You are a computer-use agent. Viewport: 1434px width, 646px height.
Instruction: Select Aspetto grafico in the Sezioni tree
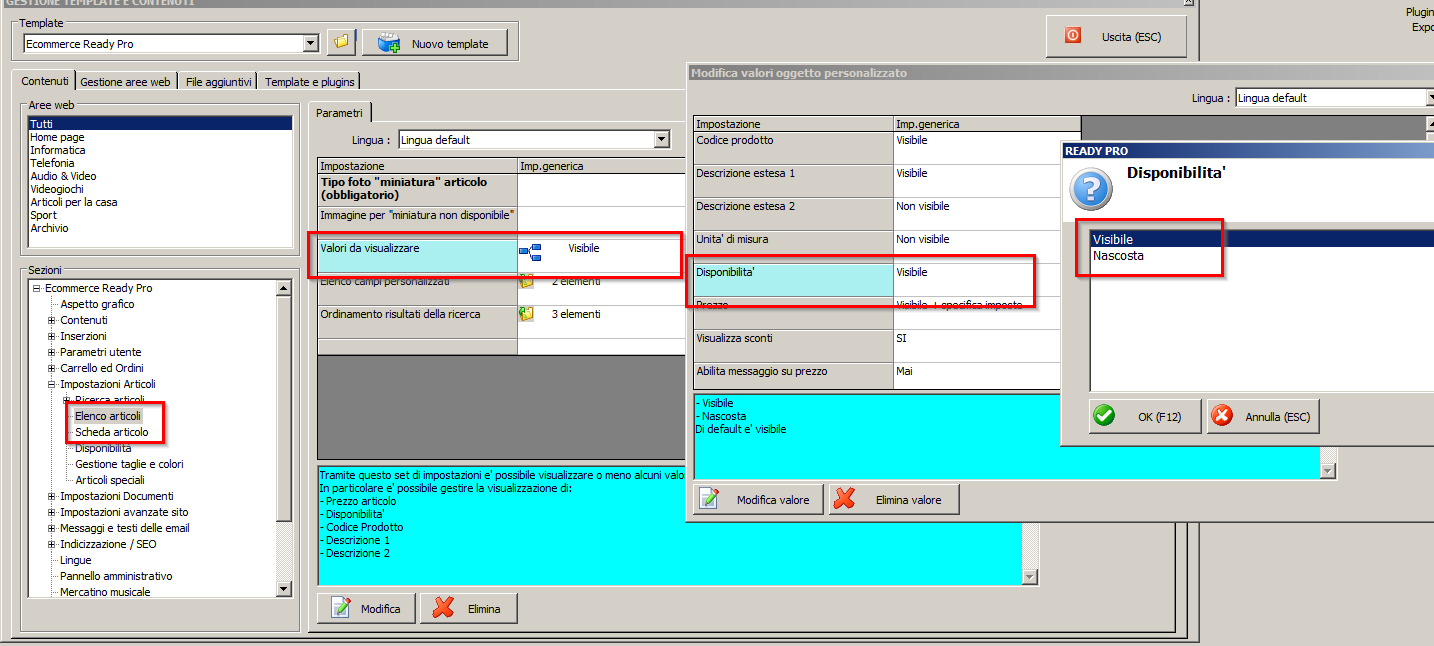tap(97, 304)
